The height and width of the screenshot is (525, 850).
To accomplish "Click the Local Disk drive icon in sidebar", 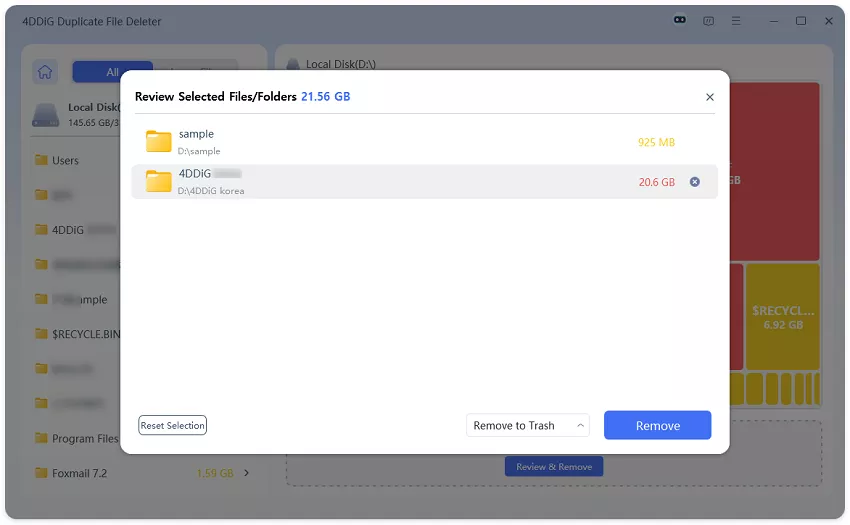I will pyautogui.click(x=46, y=115).
